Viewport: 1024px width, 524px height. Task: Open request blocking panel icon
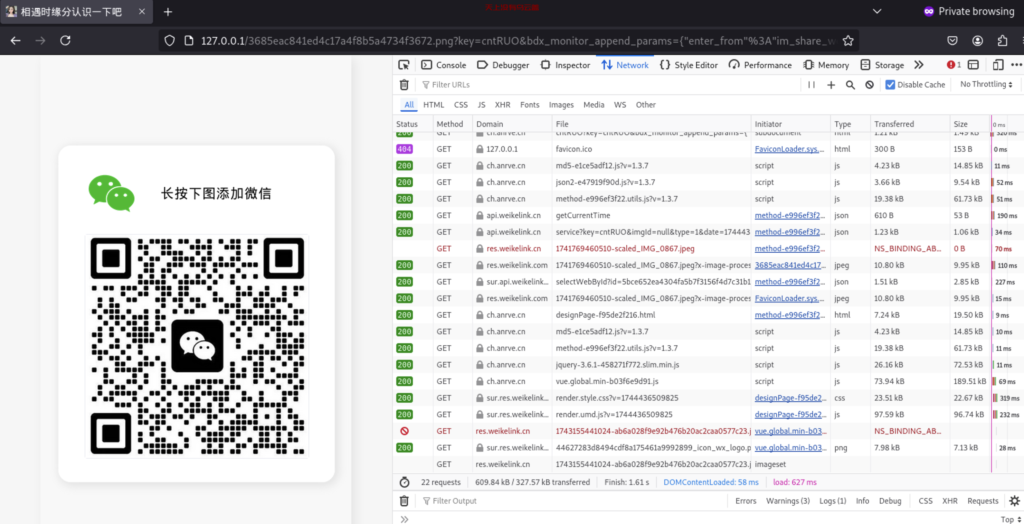pyautogui.click(x=869, y=84)
